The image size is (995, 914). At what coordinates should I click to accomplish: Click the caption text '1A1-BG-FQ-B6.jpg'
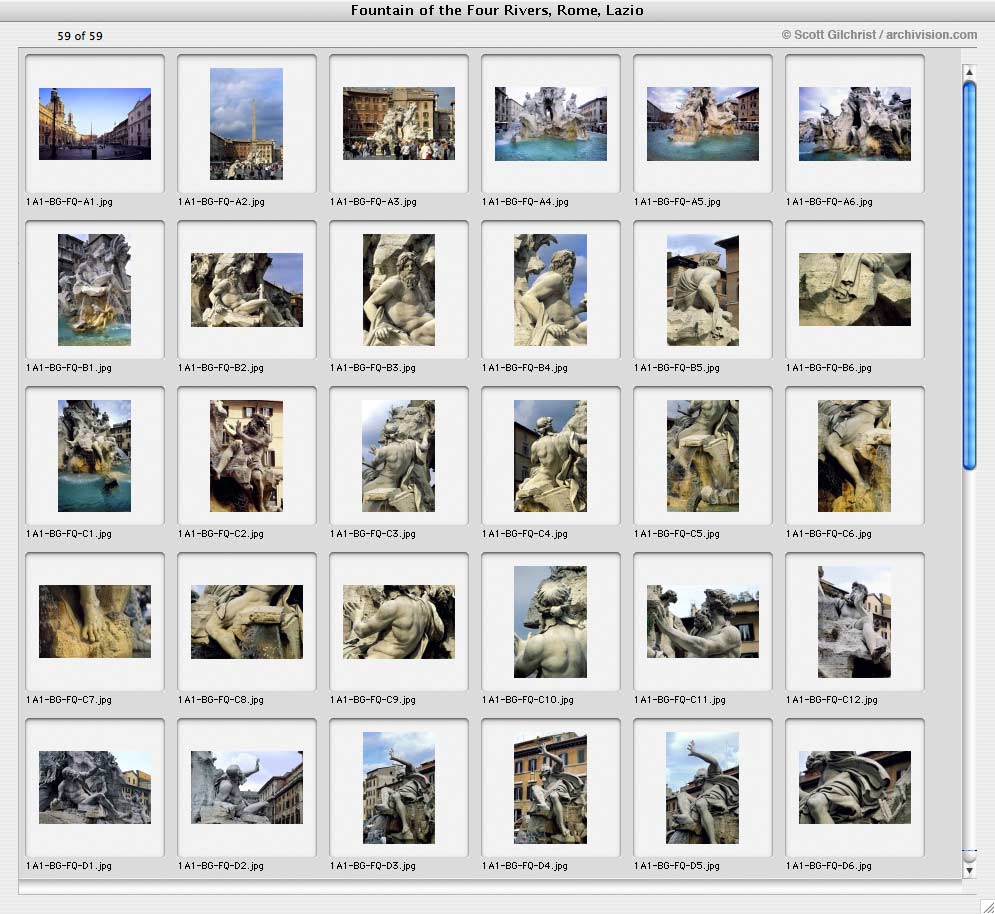pyautogui.click(x=829, y=368)
